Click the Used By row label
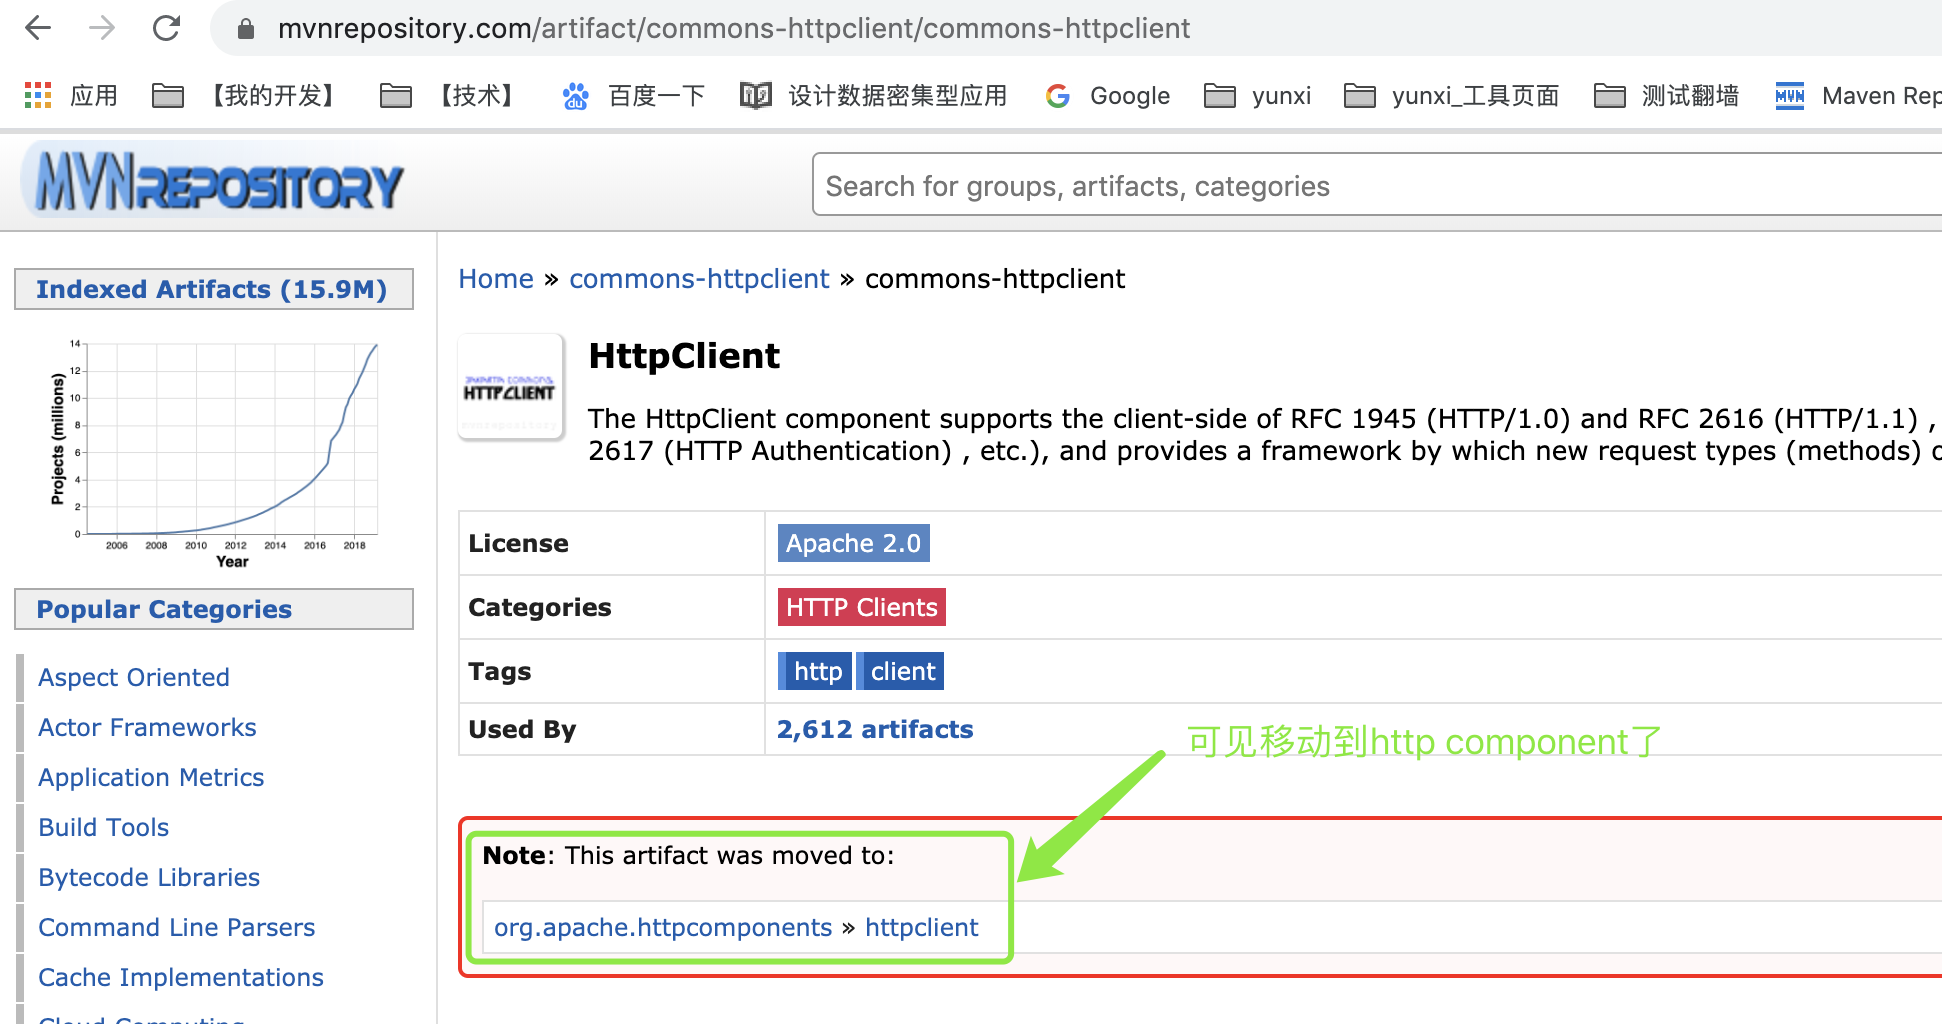 [x=522, y=729]
